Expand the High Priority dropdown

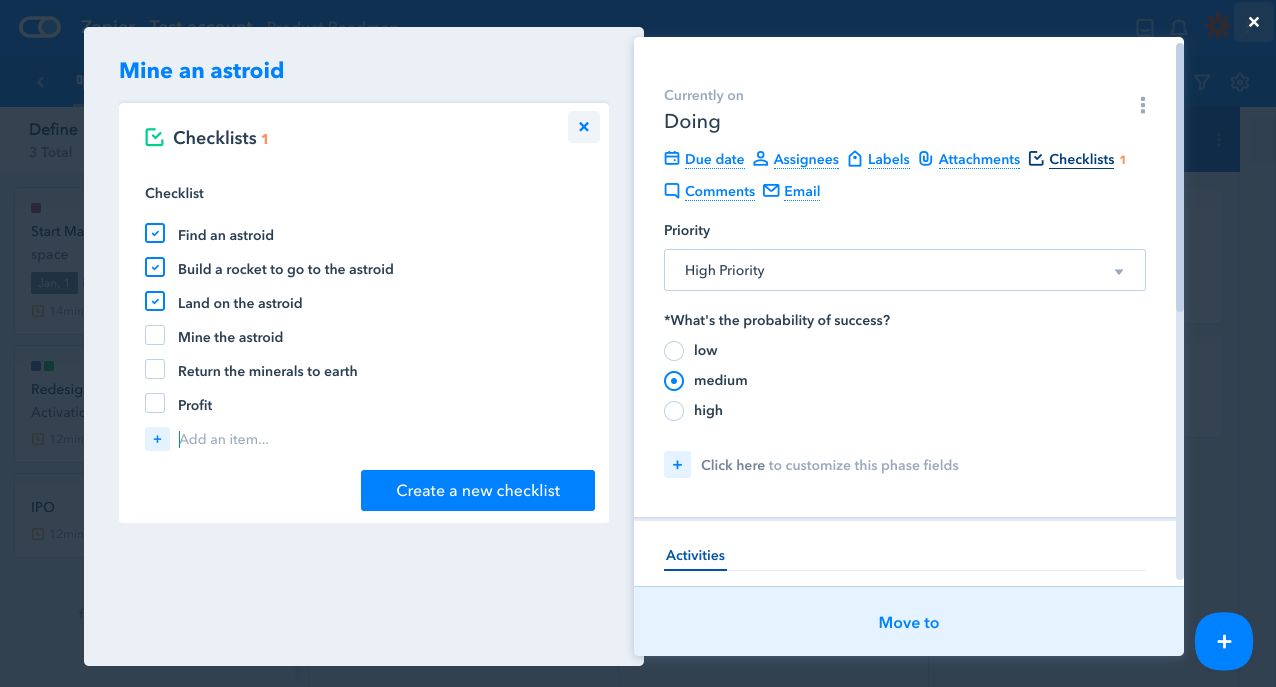click(x=904, y=271)
